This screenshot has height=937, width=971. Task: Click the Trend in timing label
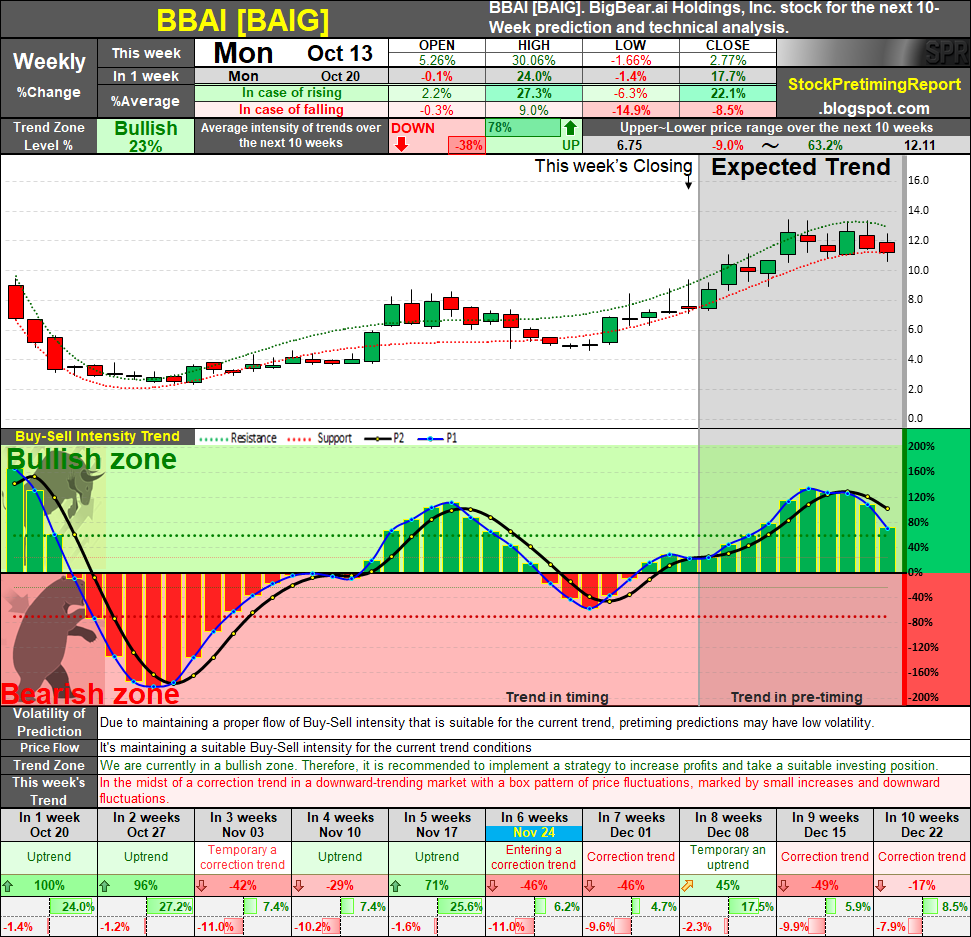click(557, 697)
